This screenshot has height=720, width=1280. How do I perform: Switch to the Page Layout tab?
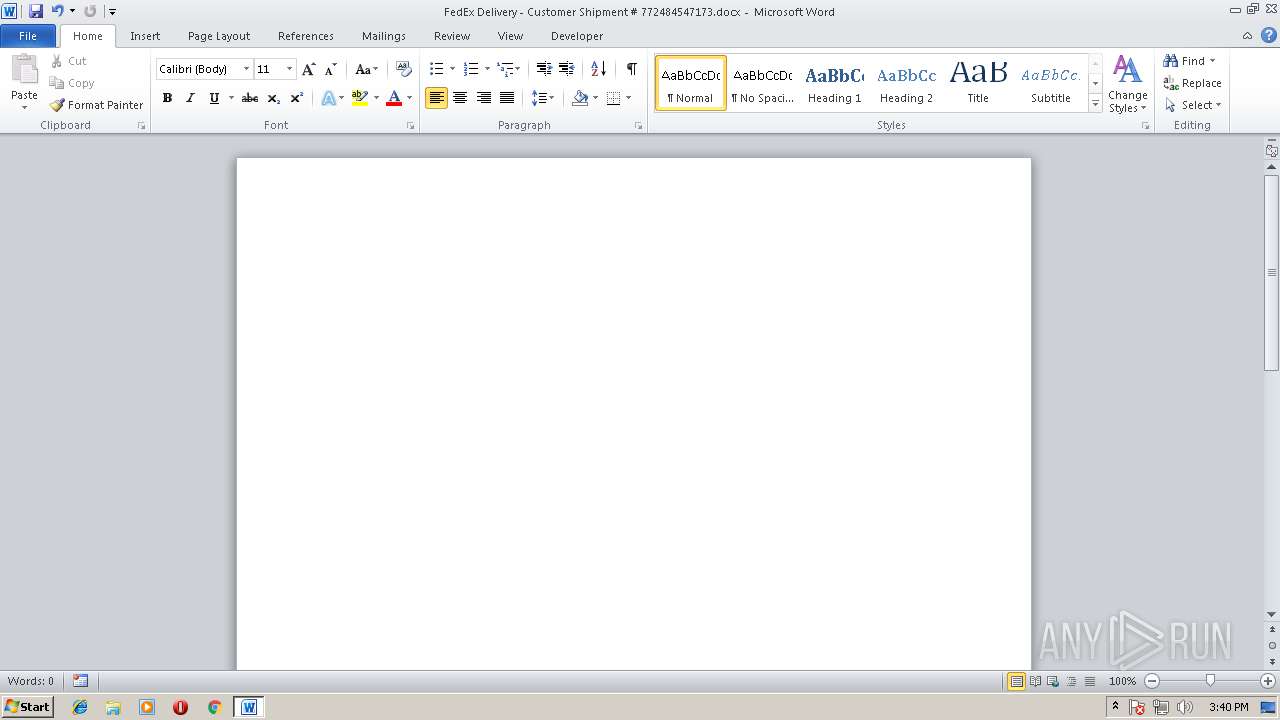(x=219, y=36)
